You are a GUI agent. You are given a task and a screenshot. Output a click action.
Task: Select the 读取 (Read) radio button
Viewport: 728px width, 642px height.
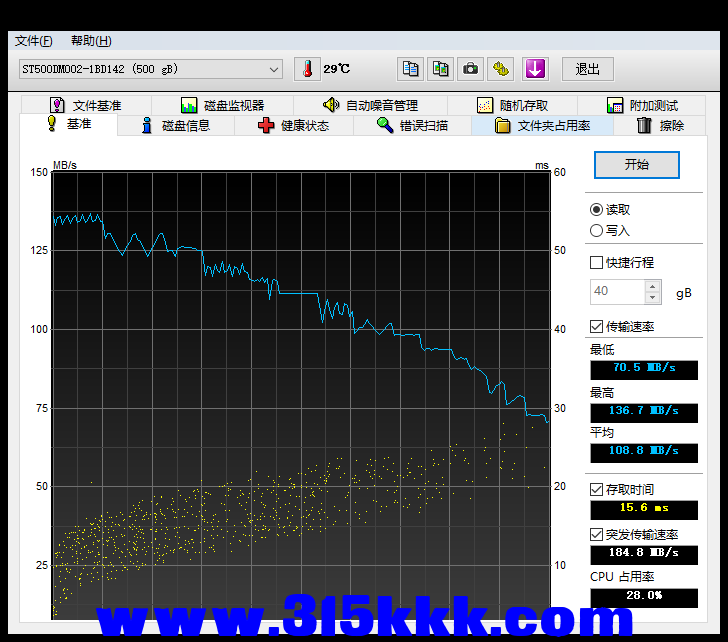coord(597,210)
